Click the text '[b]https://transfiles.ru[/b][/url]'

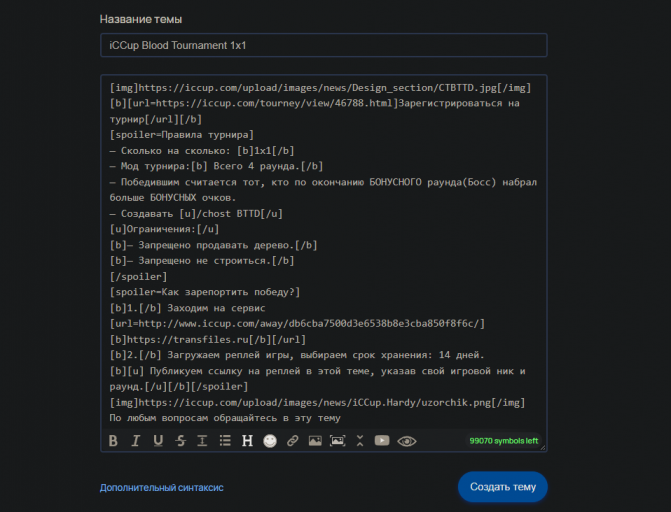click(208, 339)
